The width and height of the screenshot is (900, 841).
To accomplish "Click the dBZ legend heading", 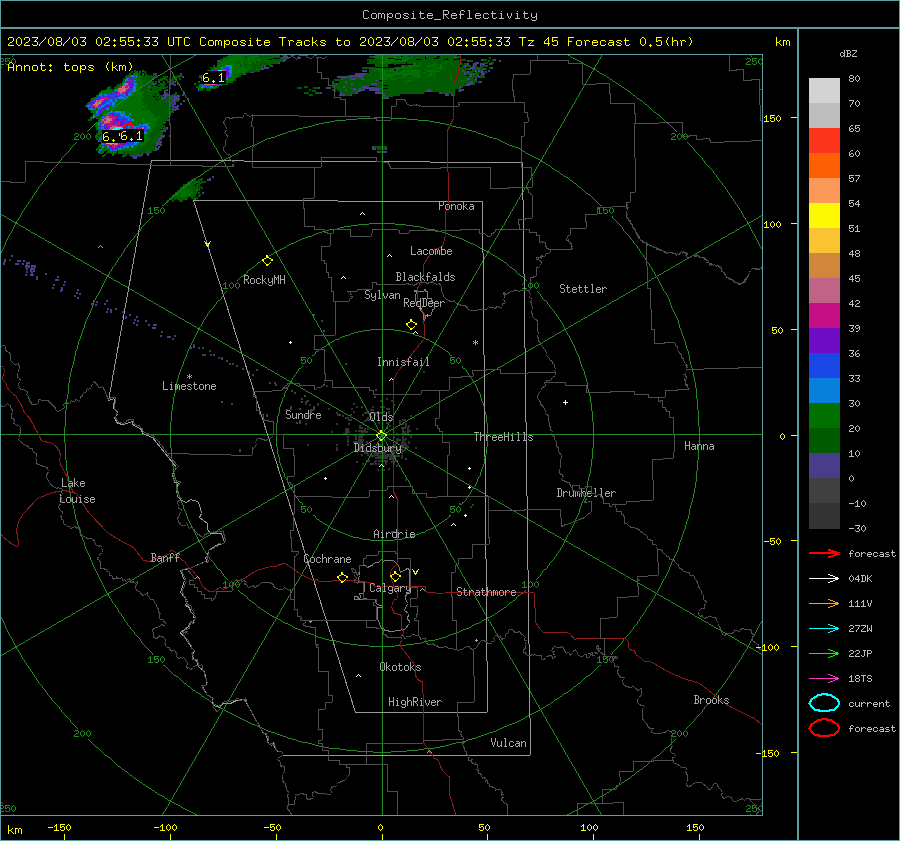I will (x=848, y=53).
